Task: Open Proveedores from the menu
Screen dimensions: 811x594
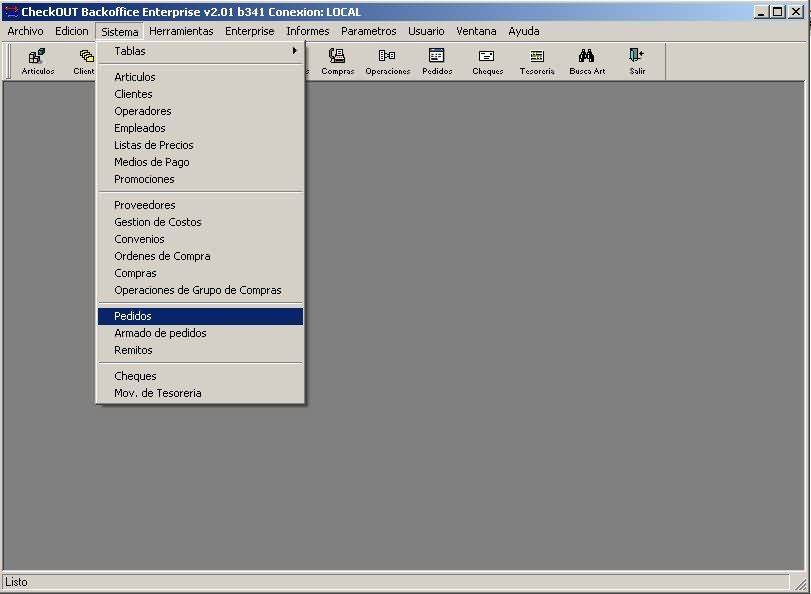Action: [200, 205]
